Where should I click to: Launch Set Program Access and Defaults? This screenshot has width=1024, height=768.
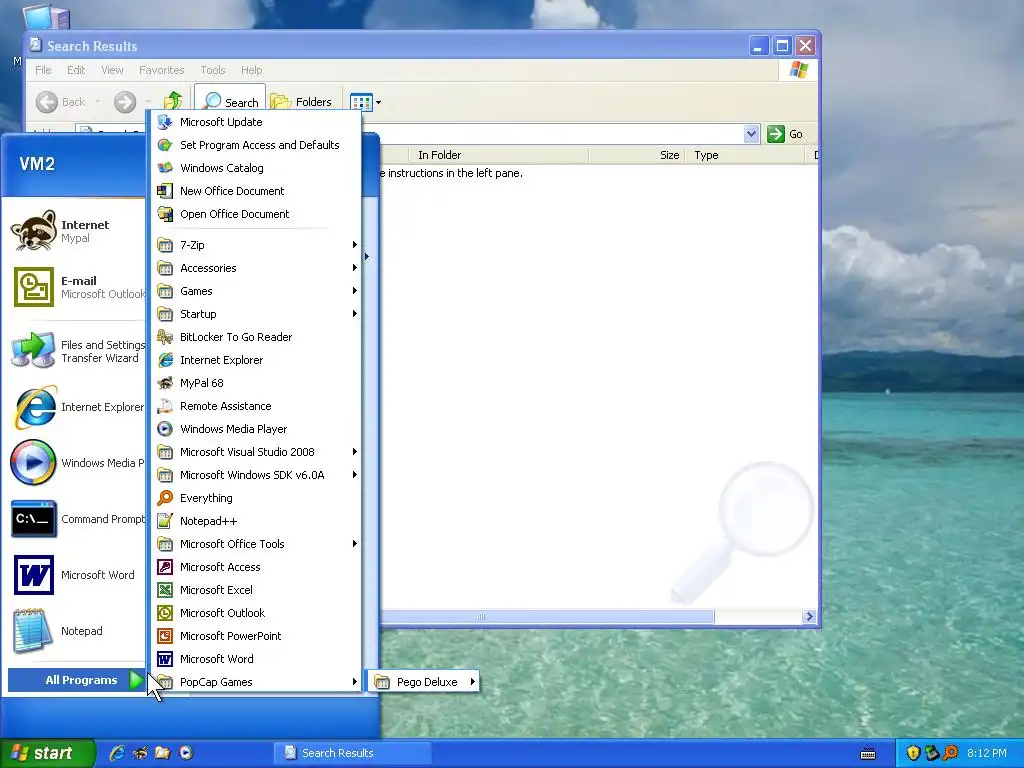256,145
